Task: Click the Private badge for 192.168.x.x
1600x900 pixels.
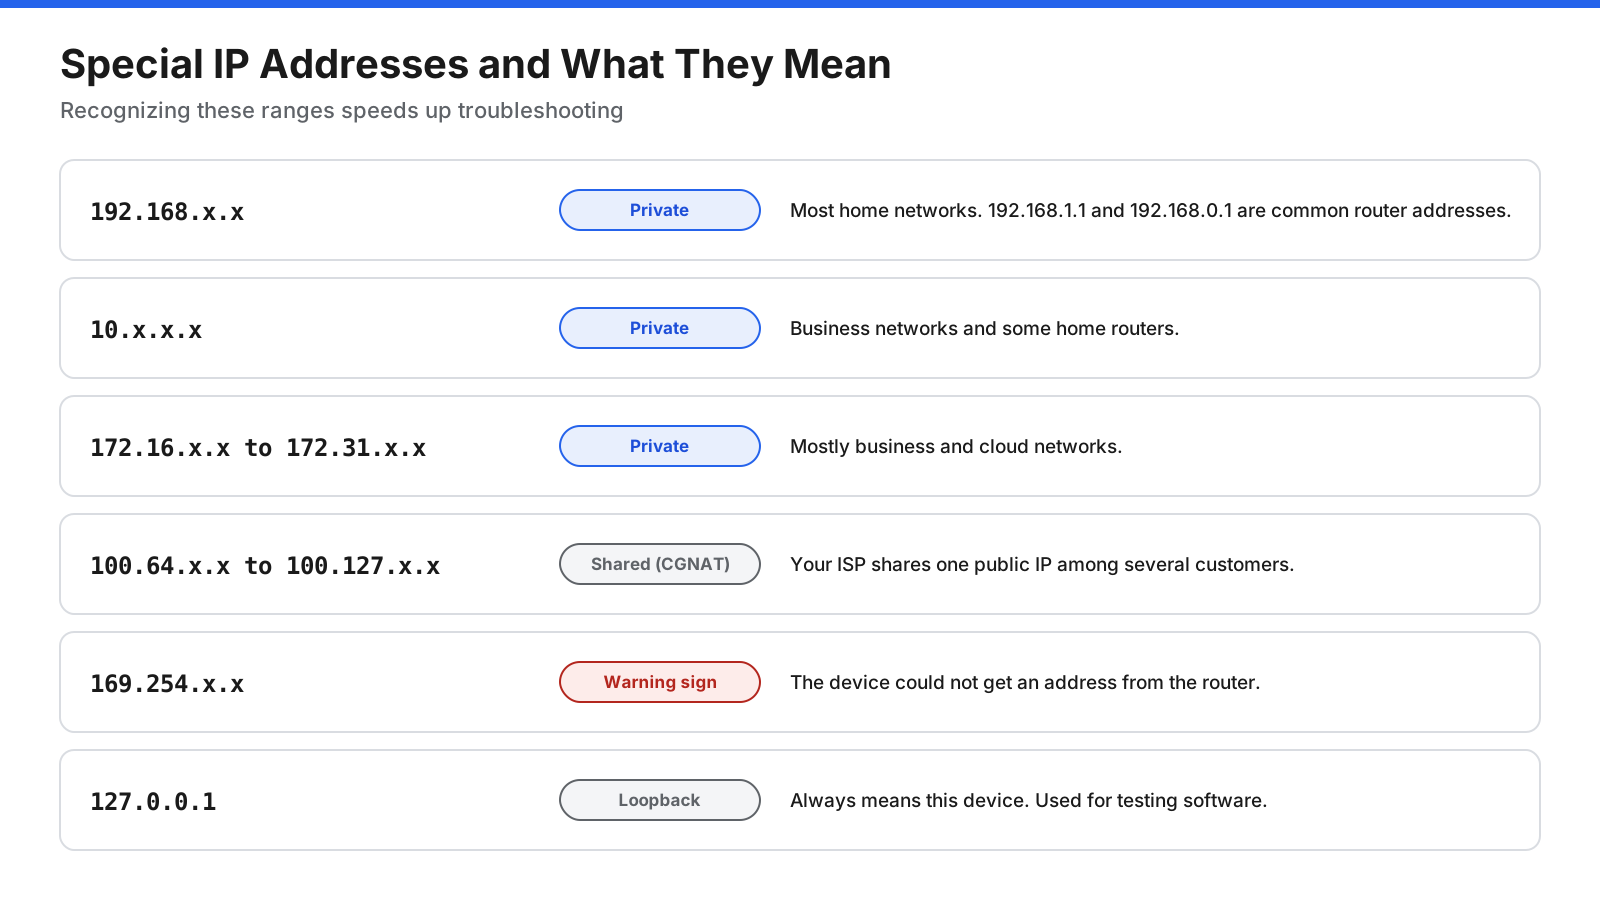Action: click(660, 210)
